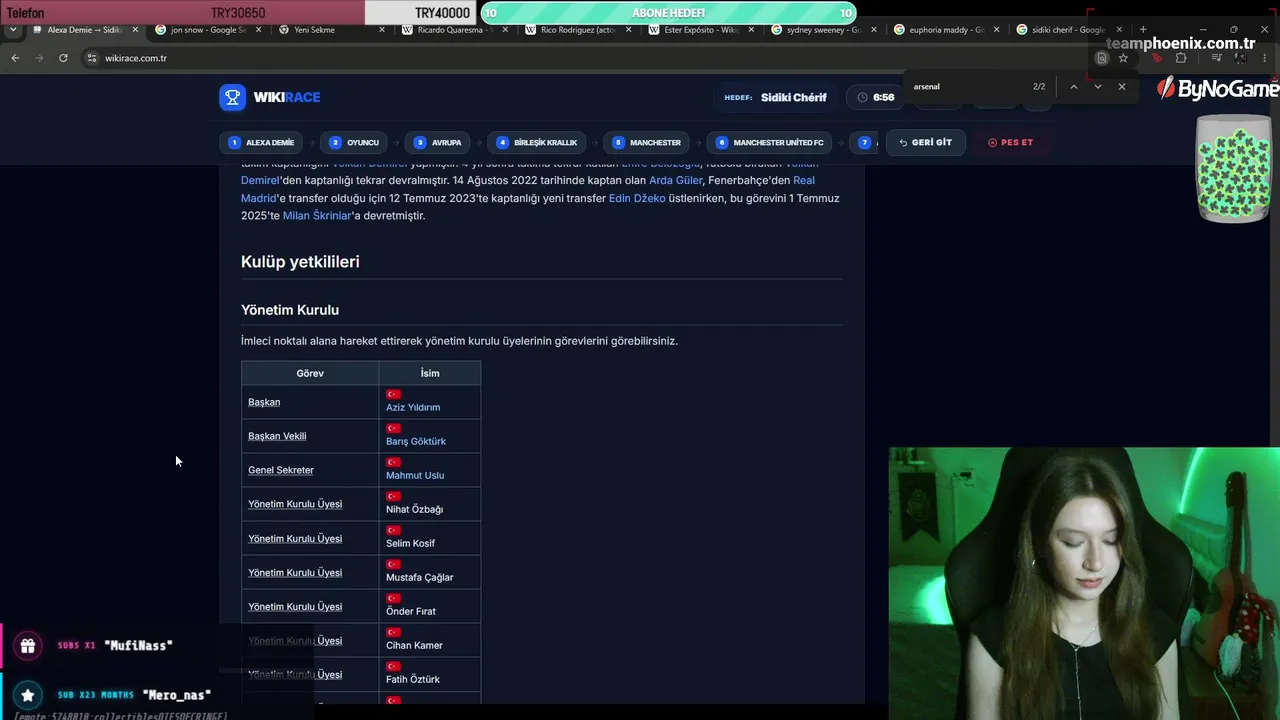Click the name Mustafa Çağlar

tap(420, 577)
